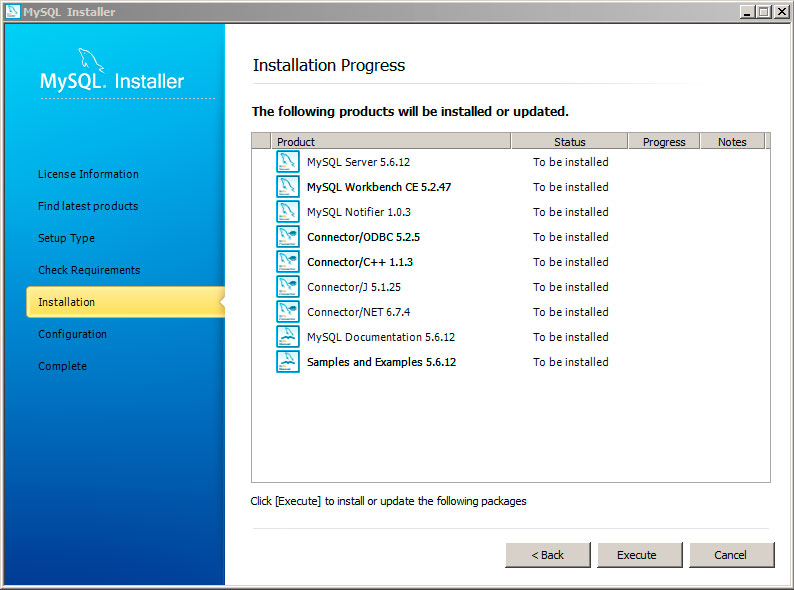Click MySQL Workbench's To be installed status

pyautogui.click(x=571, y=187)
